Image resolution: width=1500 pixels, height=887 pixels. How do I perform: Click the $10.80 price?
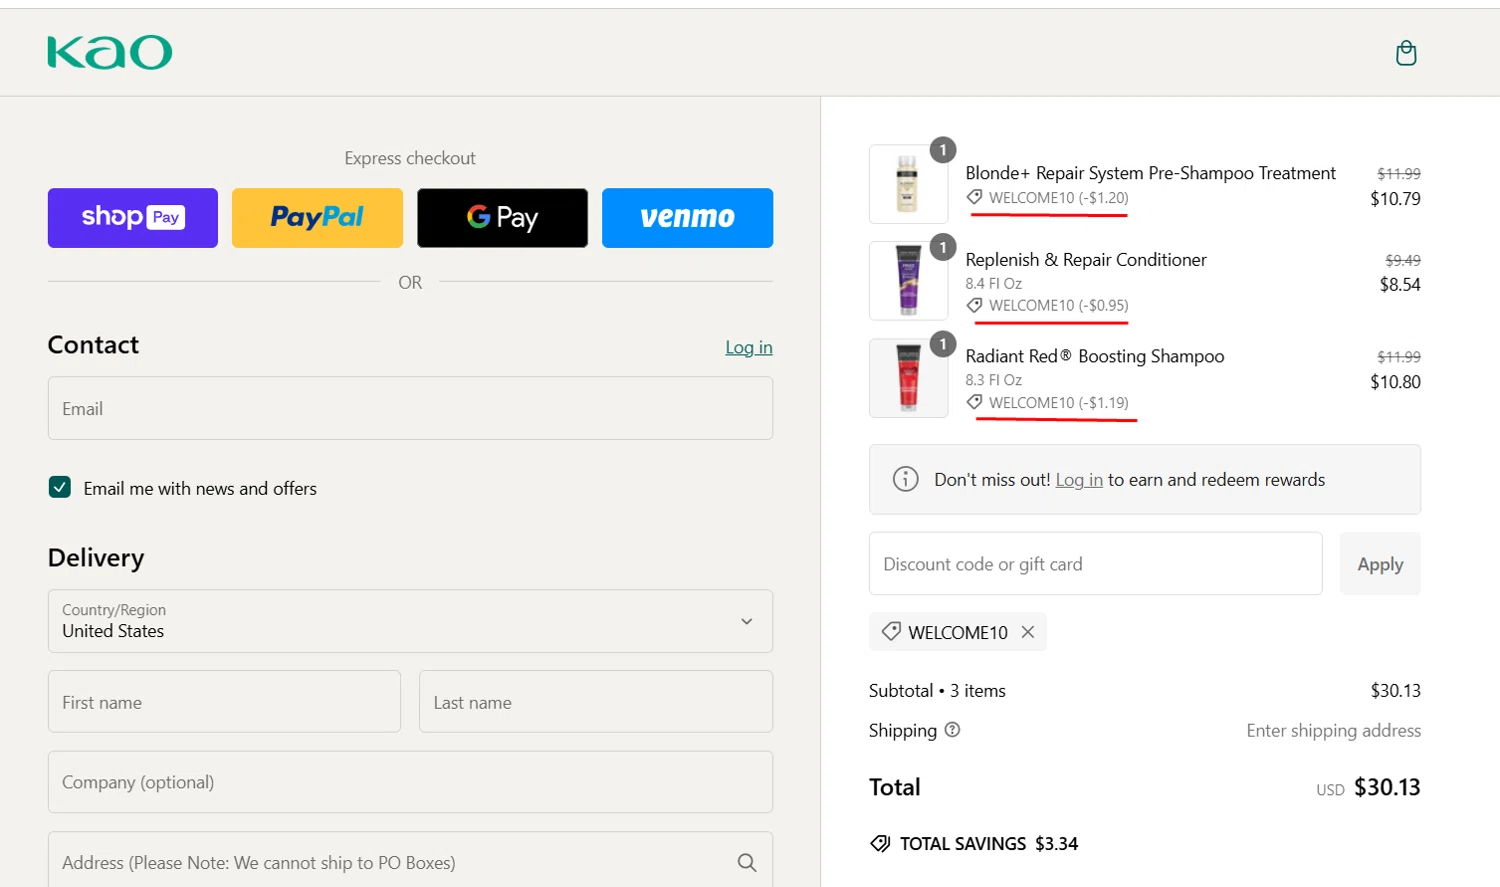tap(1395, 381)
